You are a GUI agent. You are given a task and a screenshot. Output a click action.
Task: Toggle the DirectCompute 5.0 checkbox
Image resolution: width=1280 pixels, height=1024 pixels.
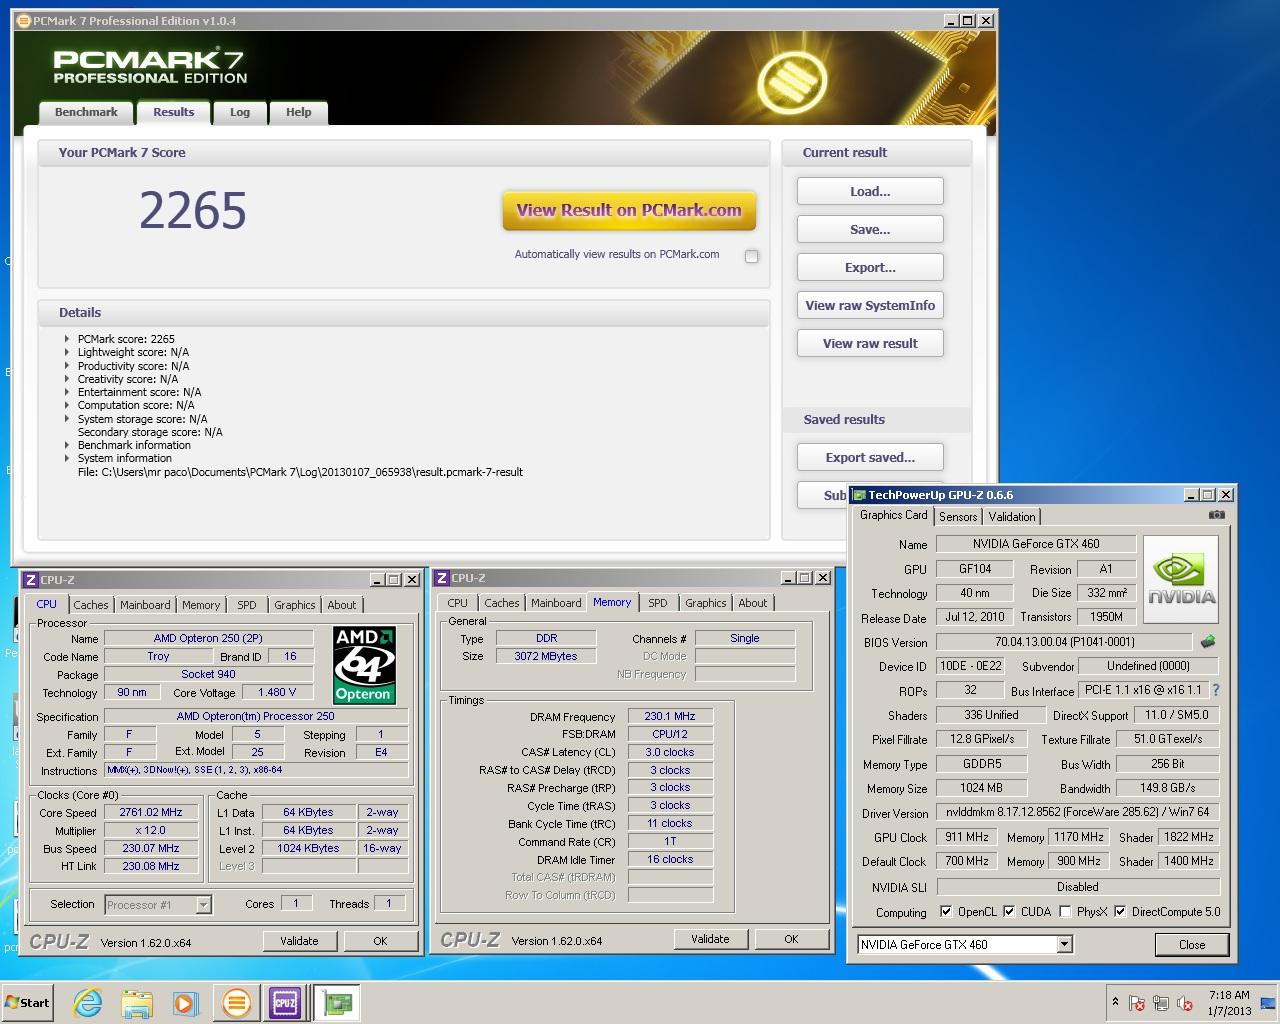(1120, 911)
